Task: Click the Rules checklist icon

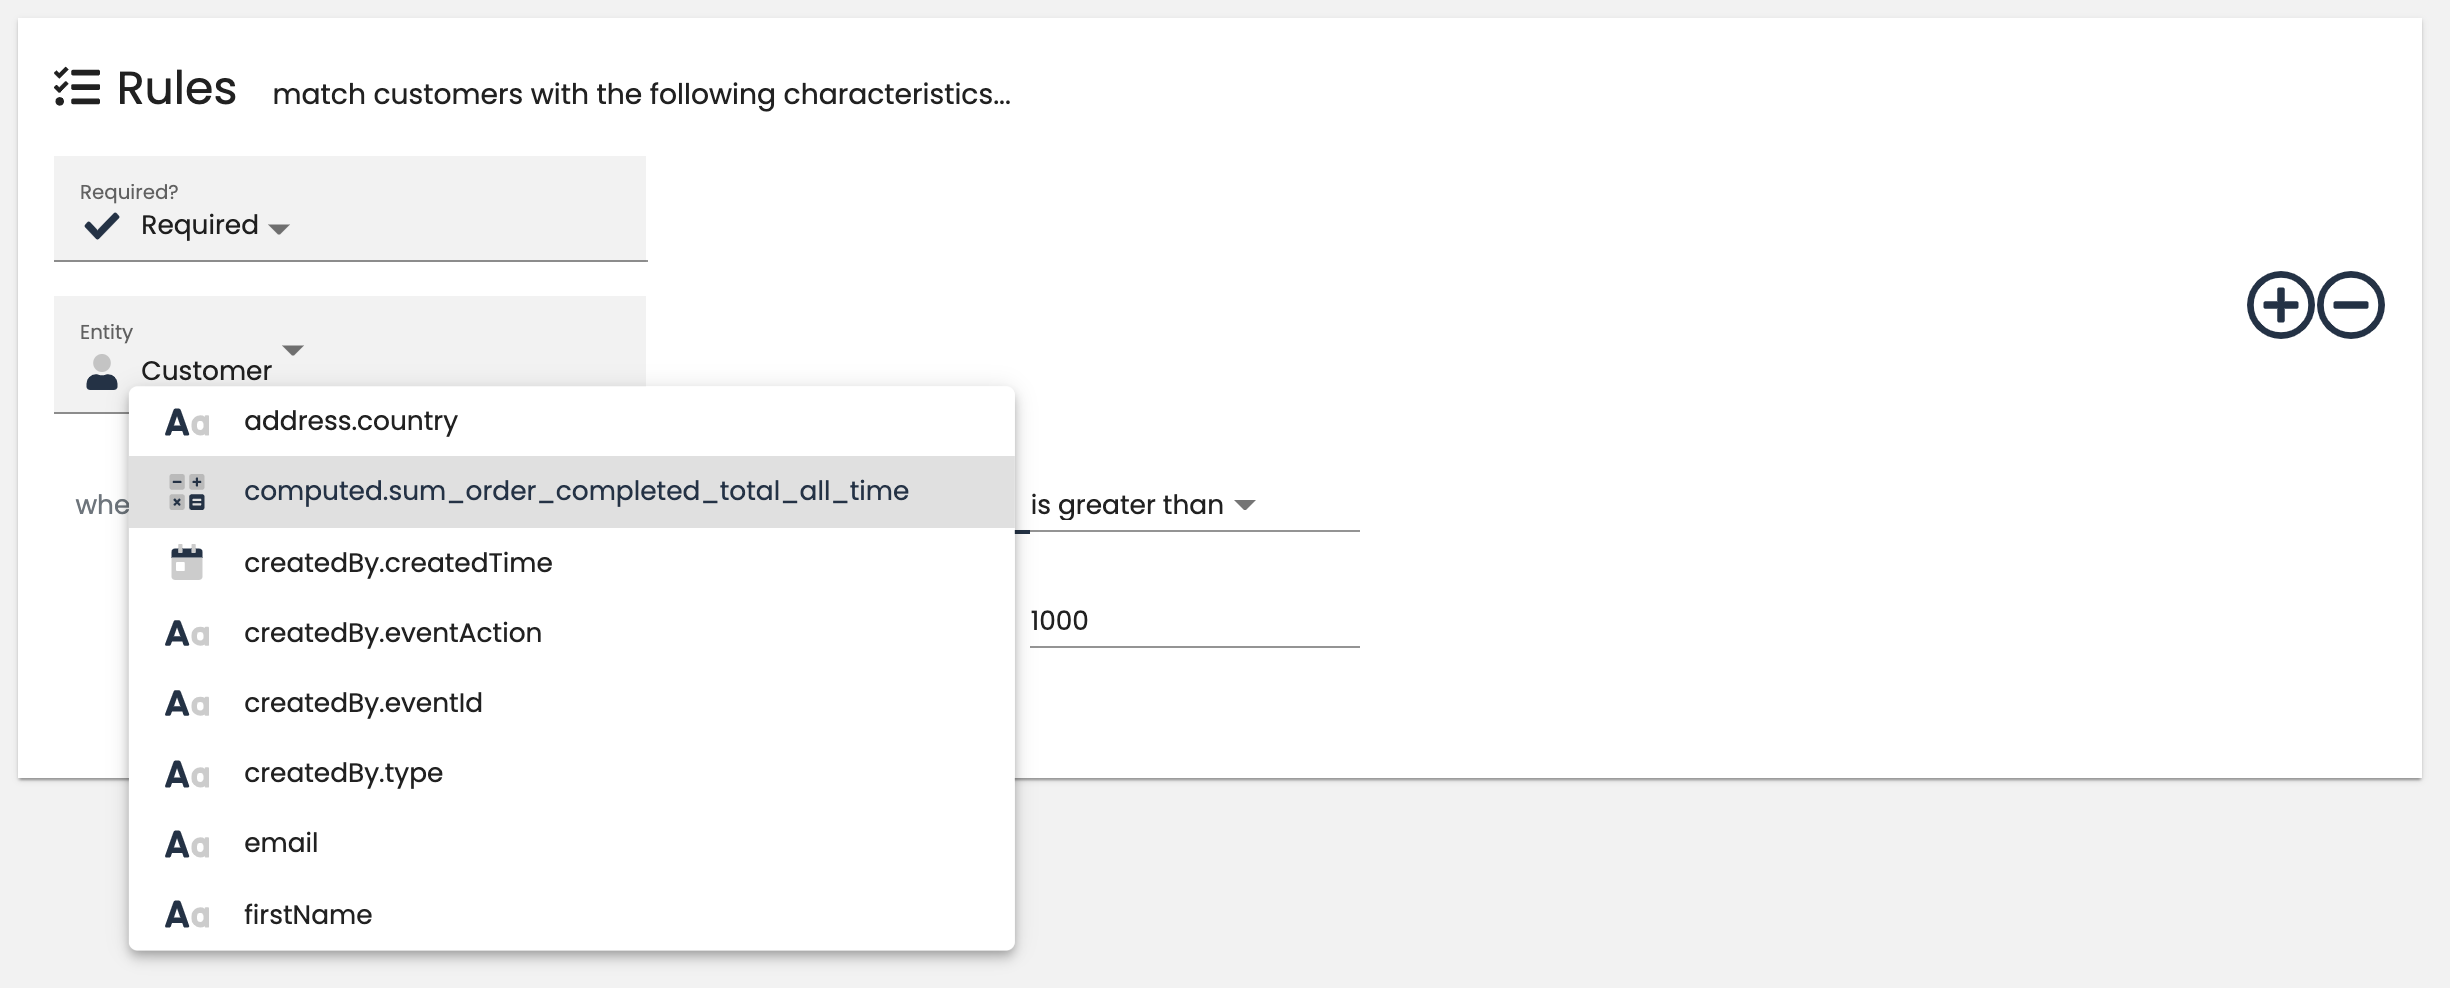Action: (x=77, y=88)
